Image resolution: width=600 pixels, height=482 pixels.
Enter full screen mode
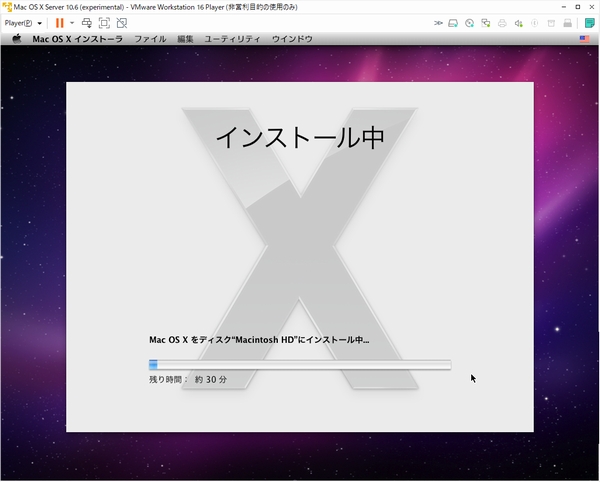[x=104, y=23]
